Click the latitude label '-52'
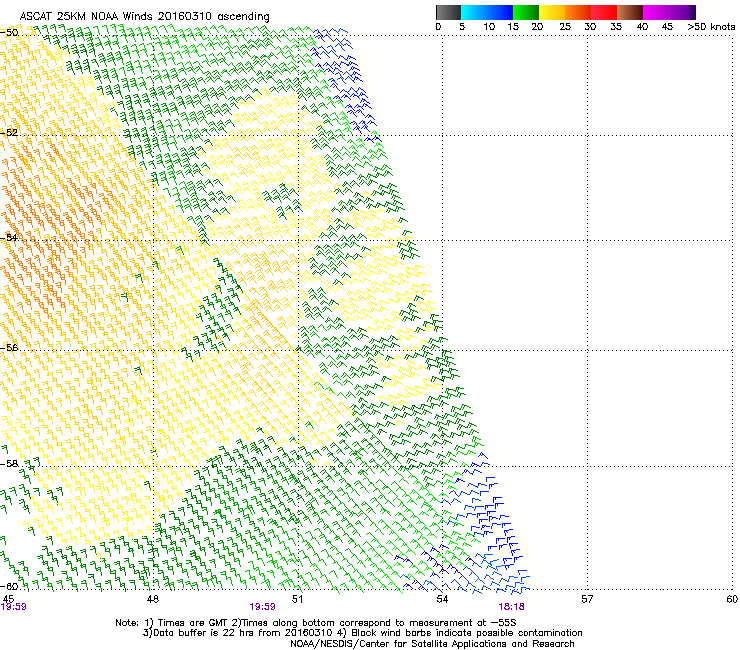The width and height of the screenshot is (740, 650). pos(9,133)
